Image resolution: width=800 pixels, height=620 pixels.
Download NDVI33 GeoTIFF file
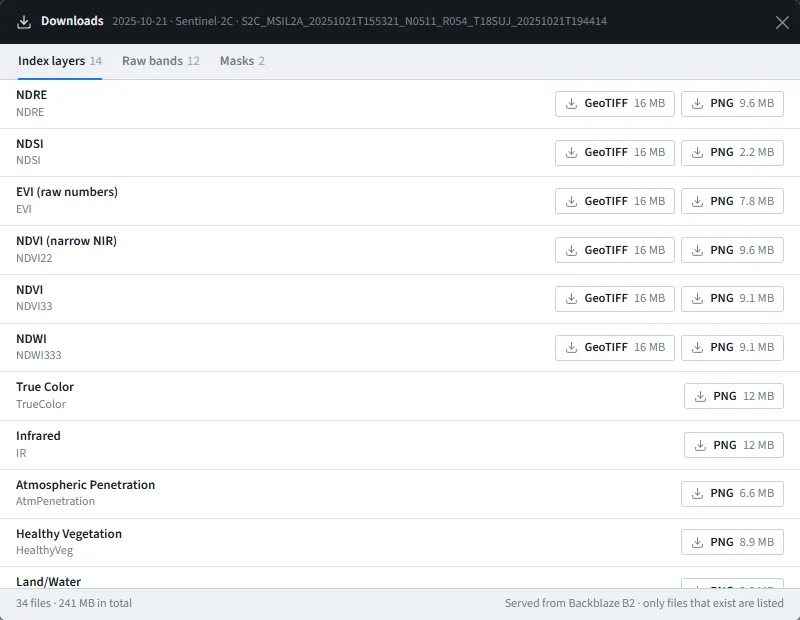click(x=614, y=299)
